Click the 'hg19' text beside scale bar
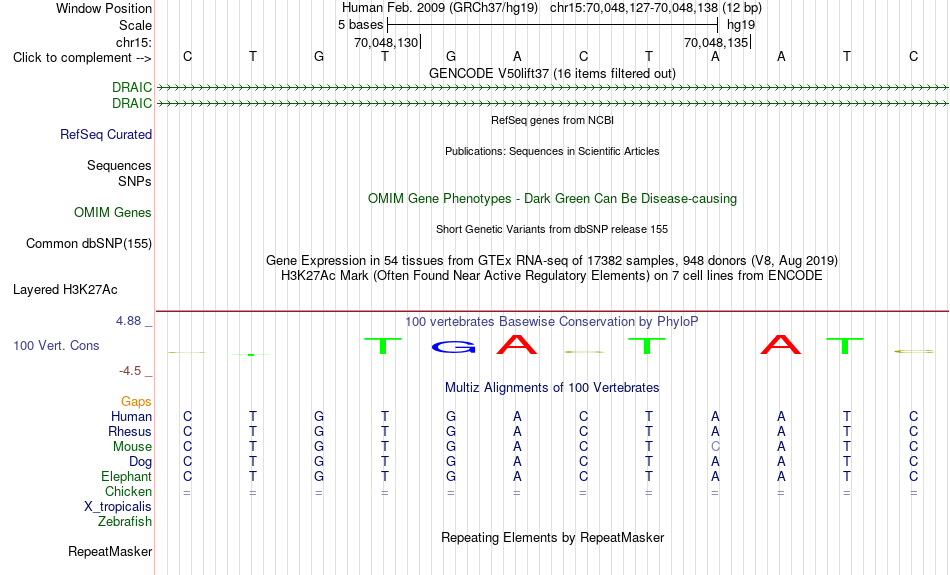950x575 pixels. [741, 25]
